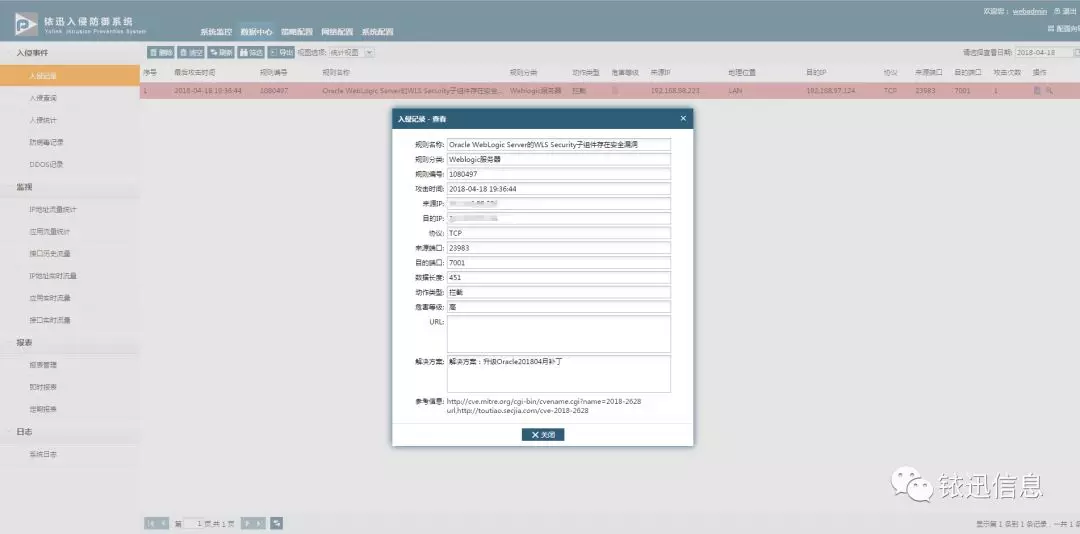Go to the last page of results
Viewport: 1080px width, 534px height.
coord(260,524)
